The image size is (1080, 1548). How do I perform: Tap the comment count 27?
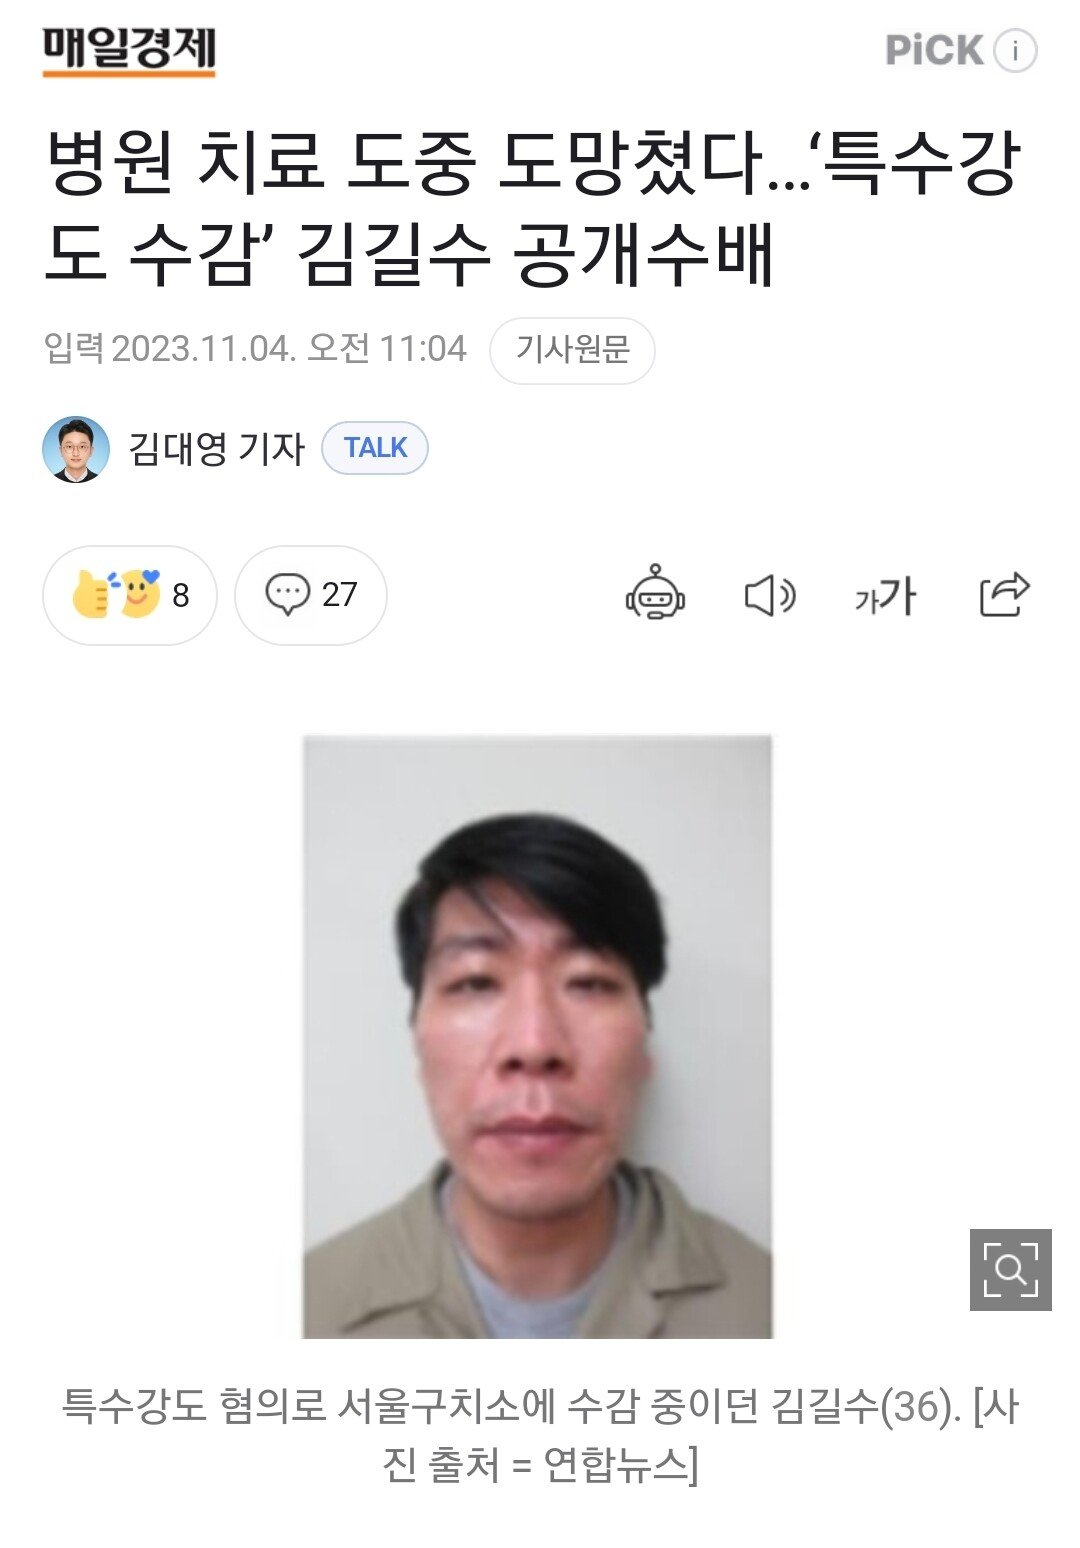pos(340,594)
